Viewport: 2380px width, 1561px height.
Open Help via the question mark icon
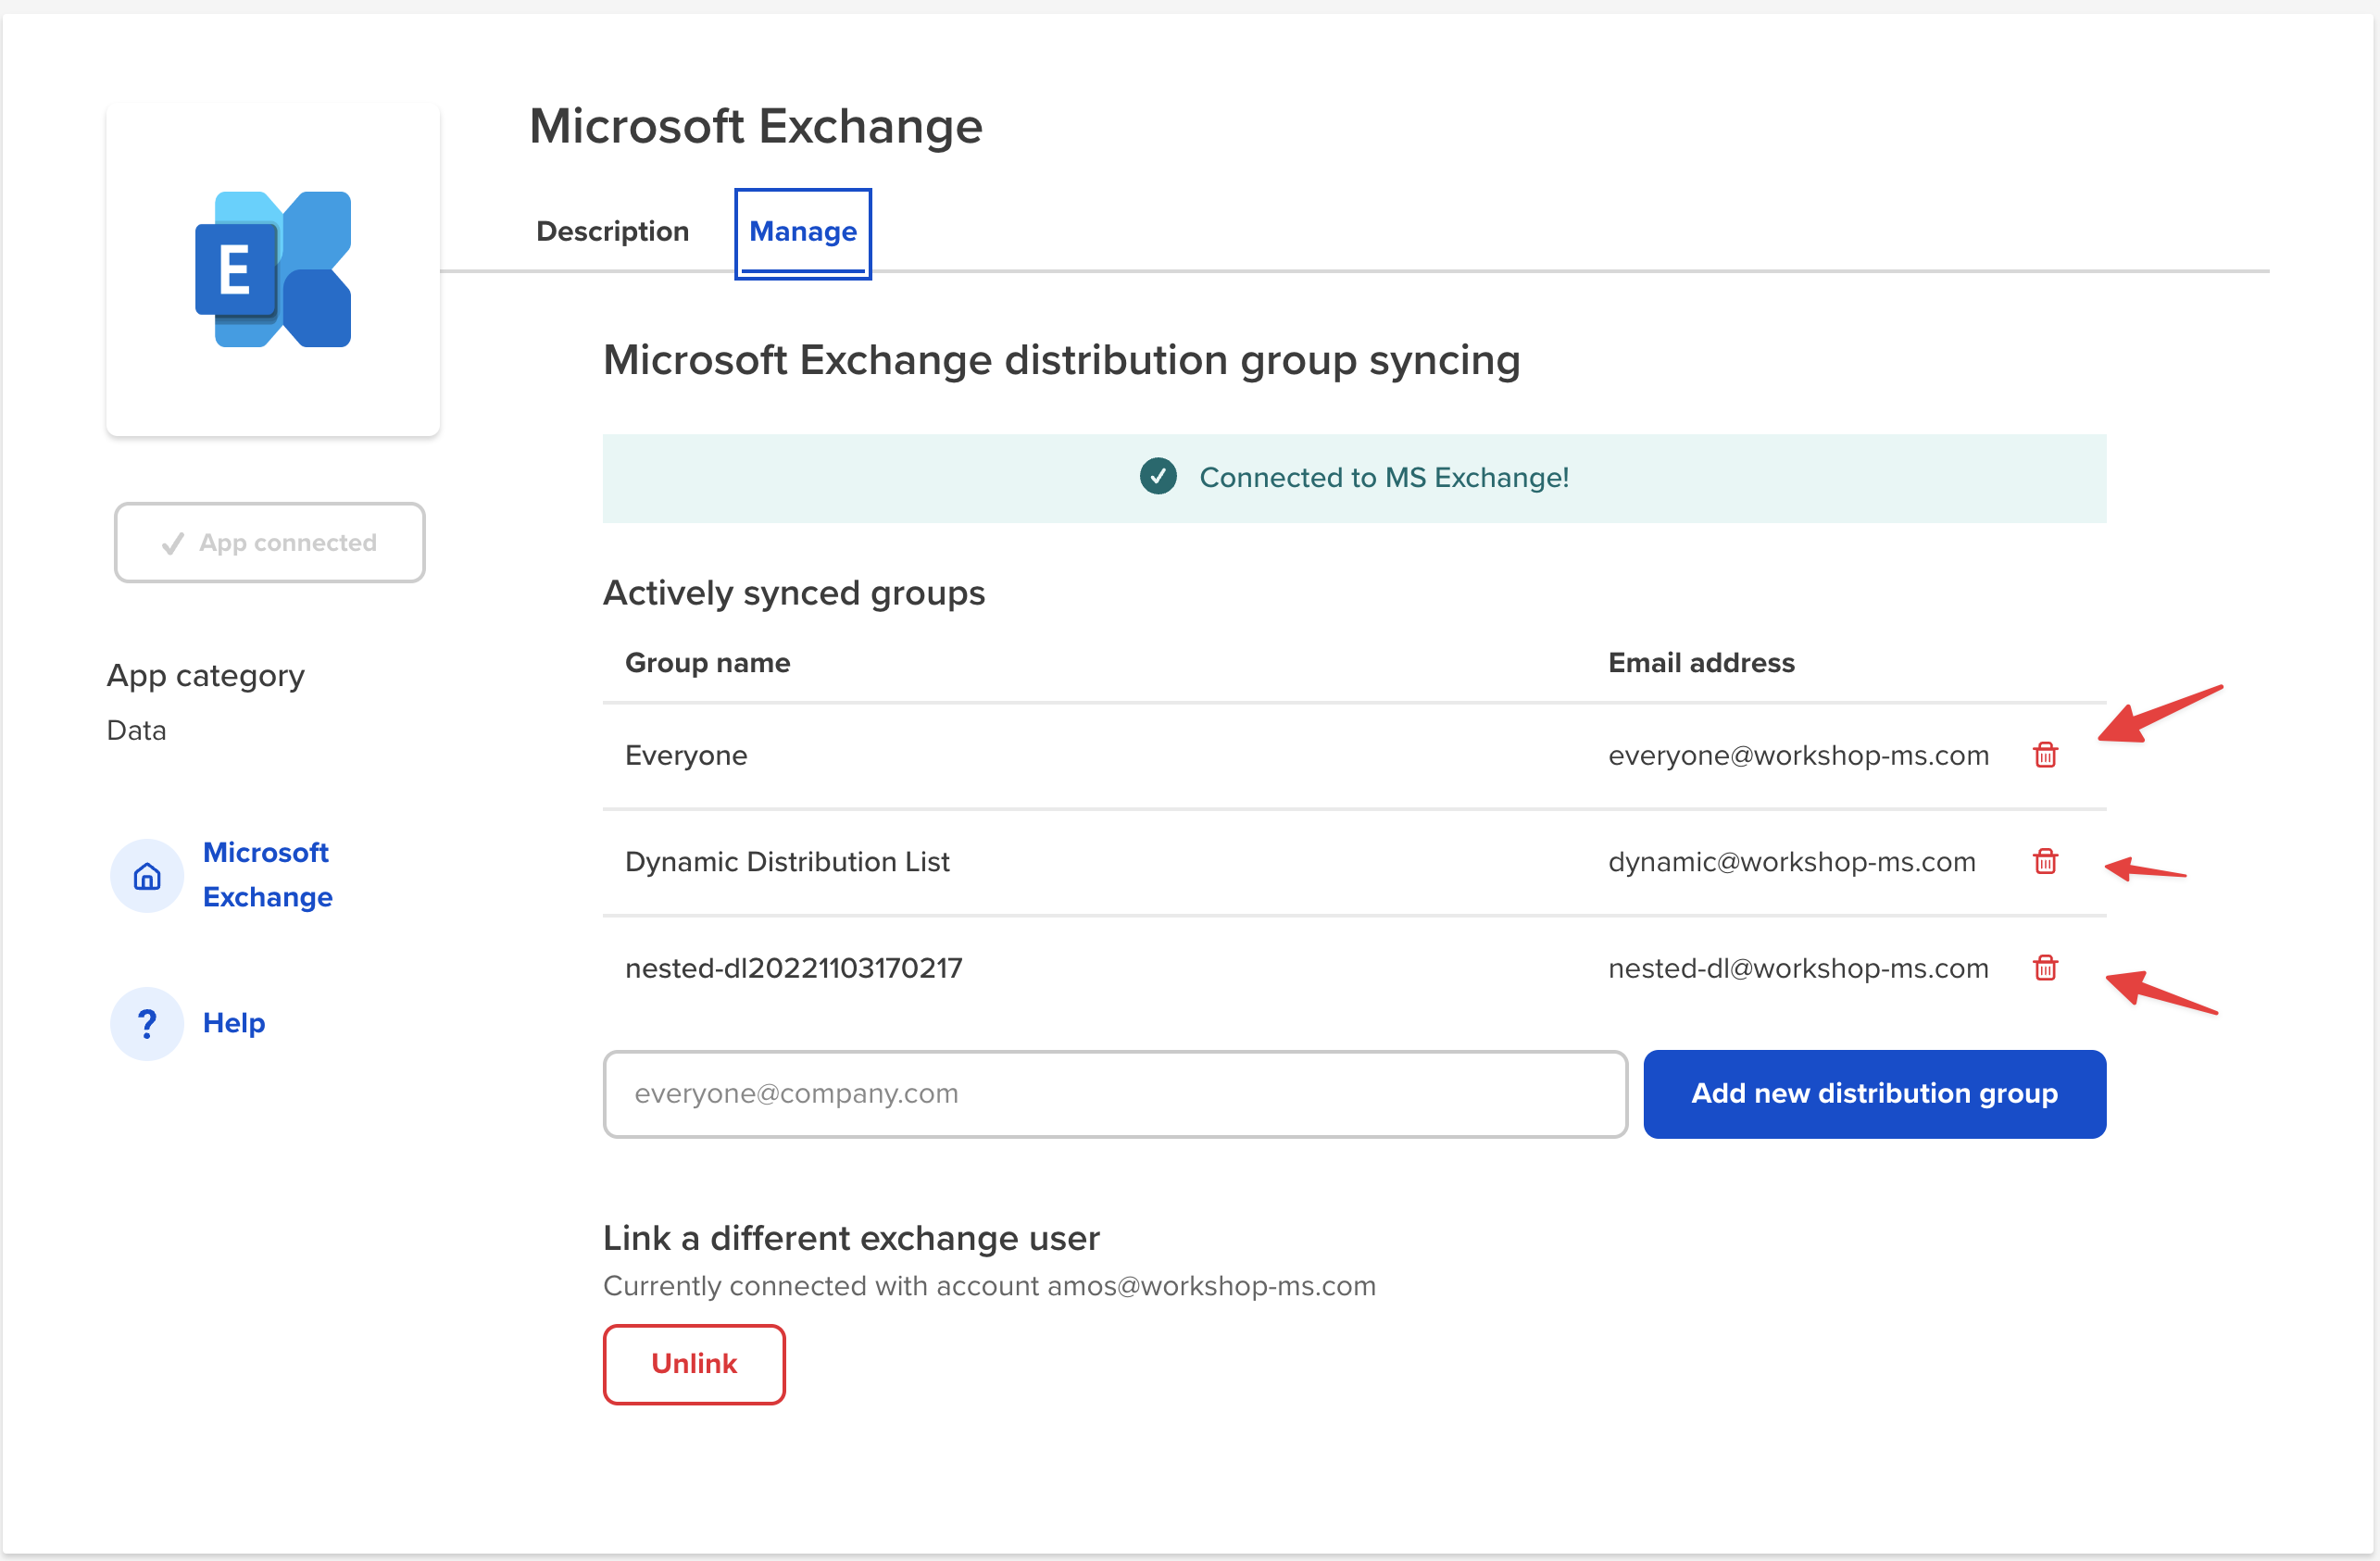pyautogui.click(x=146, y=1022)
